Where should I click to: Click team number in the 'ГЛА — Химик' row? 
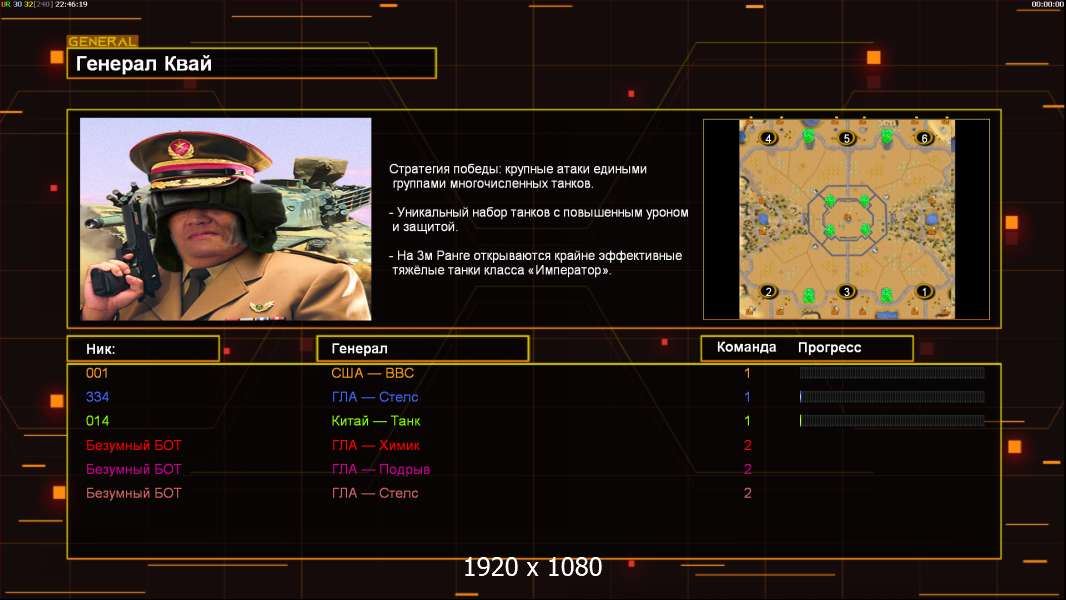[747, 445]
